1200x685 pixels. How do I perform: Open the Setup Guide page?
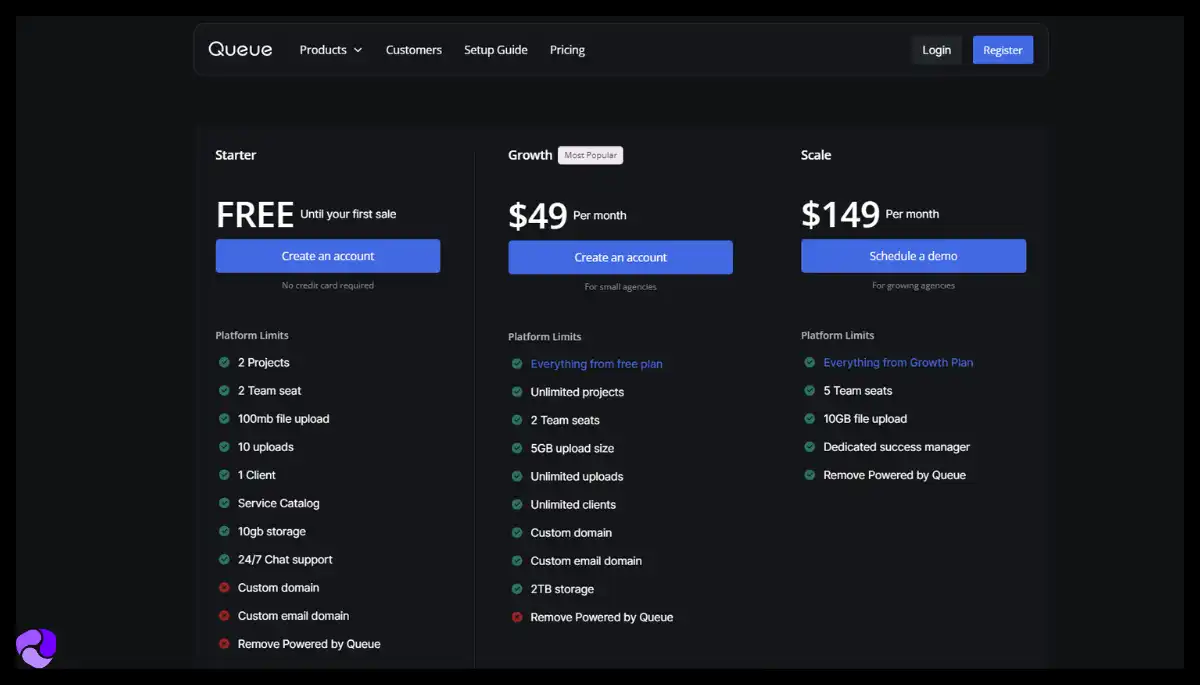[495, 50]
